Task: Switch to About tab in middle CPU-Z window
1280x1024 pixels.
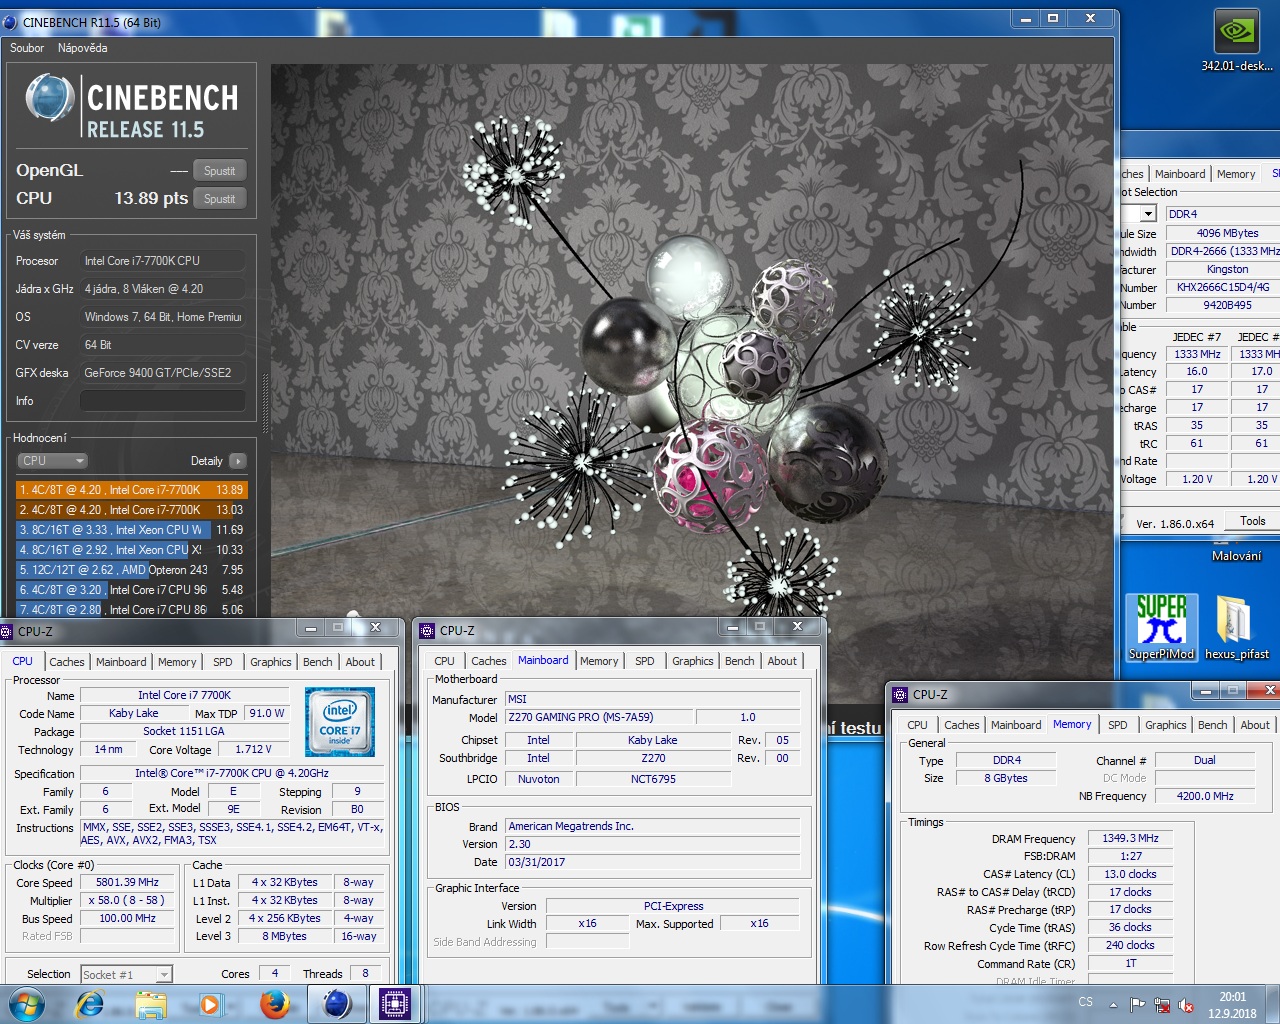Action: 782,661
